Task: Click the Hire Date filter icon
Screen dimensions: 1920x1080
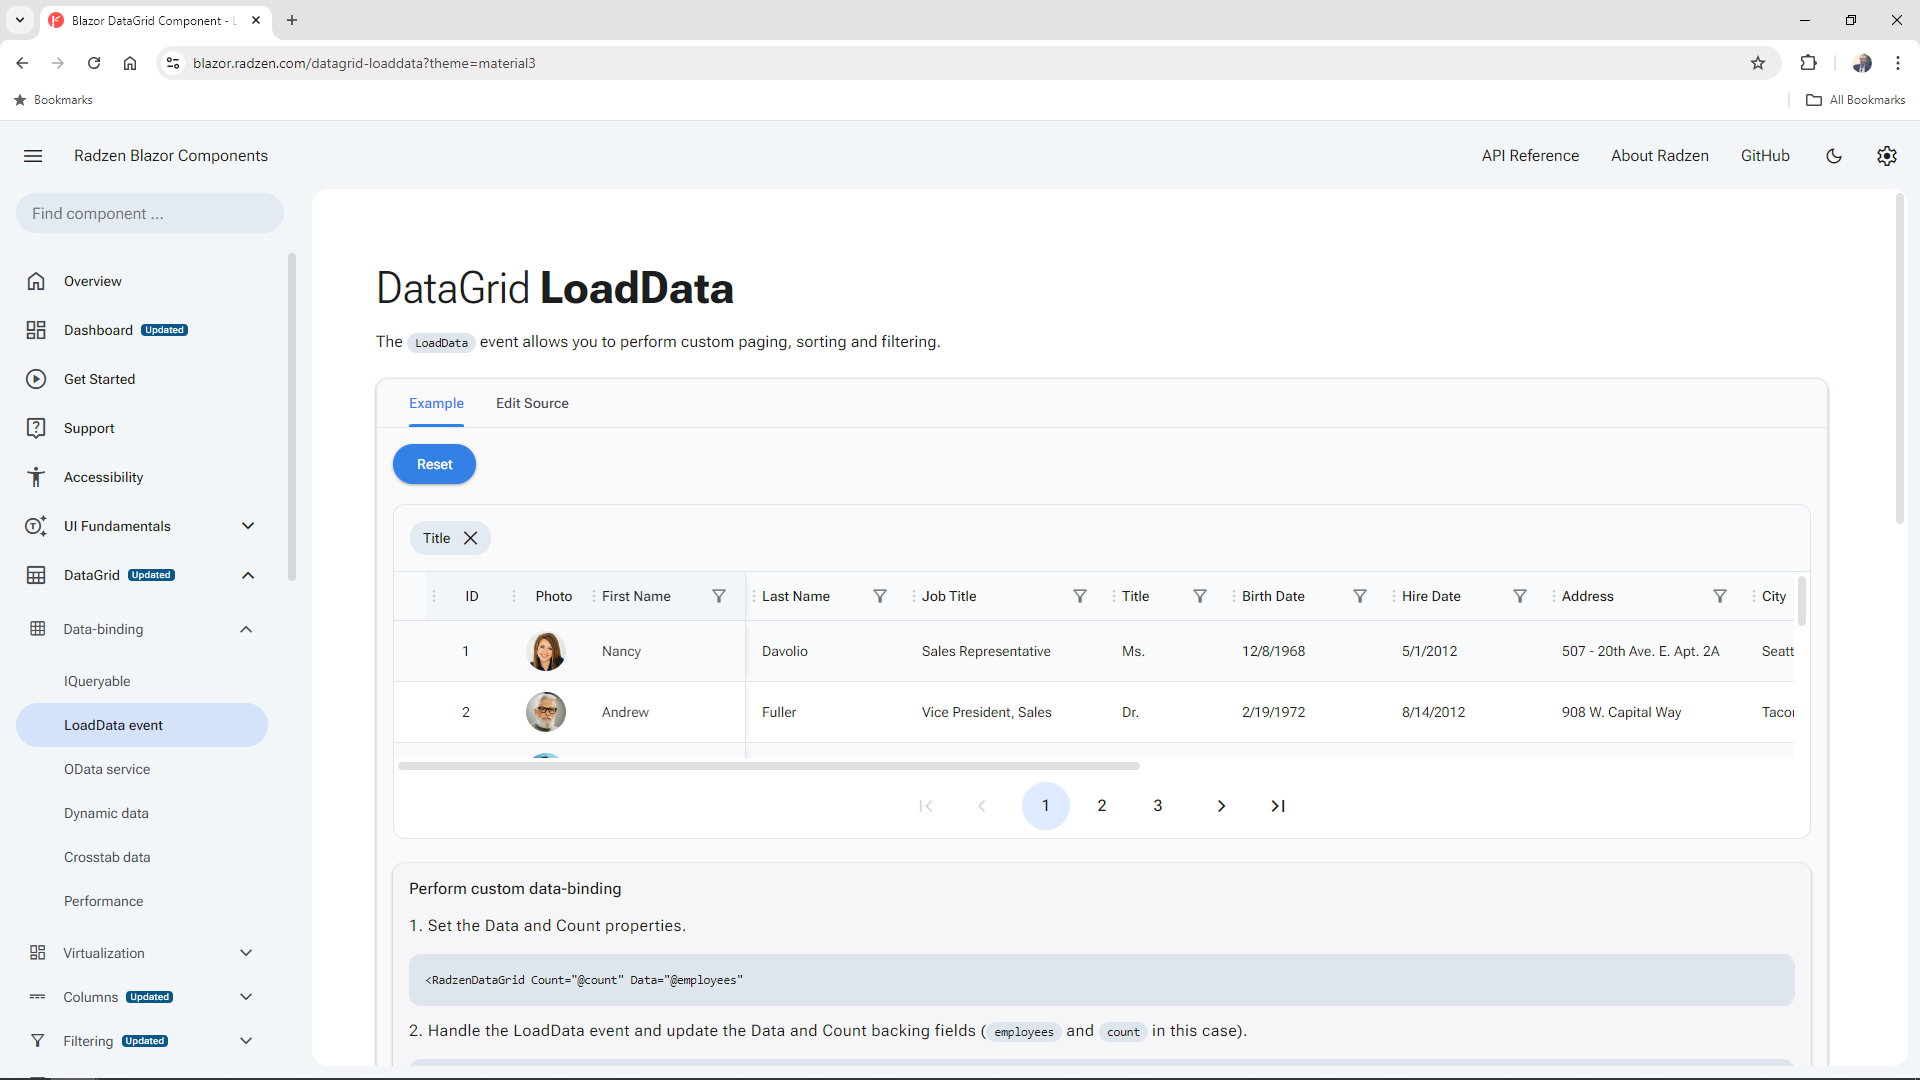Action: (x=1520, y=596)
